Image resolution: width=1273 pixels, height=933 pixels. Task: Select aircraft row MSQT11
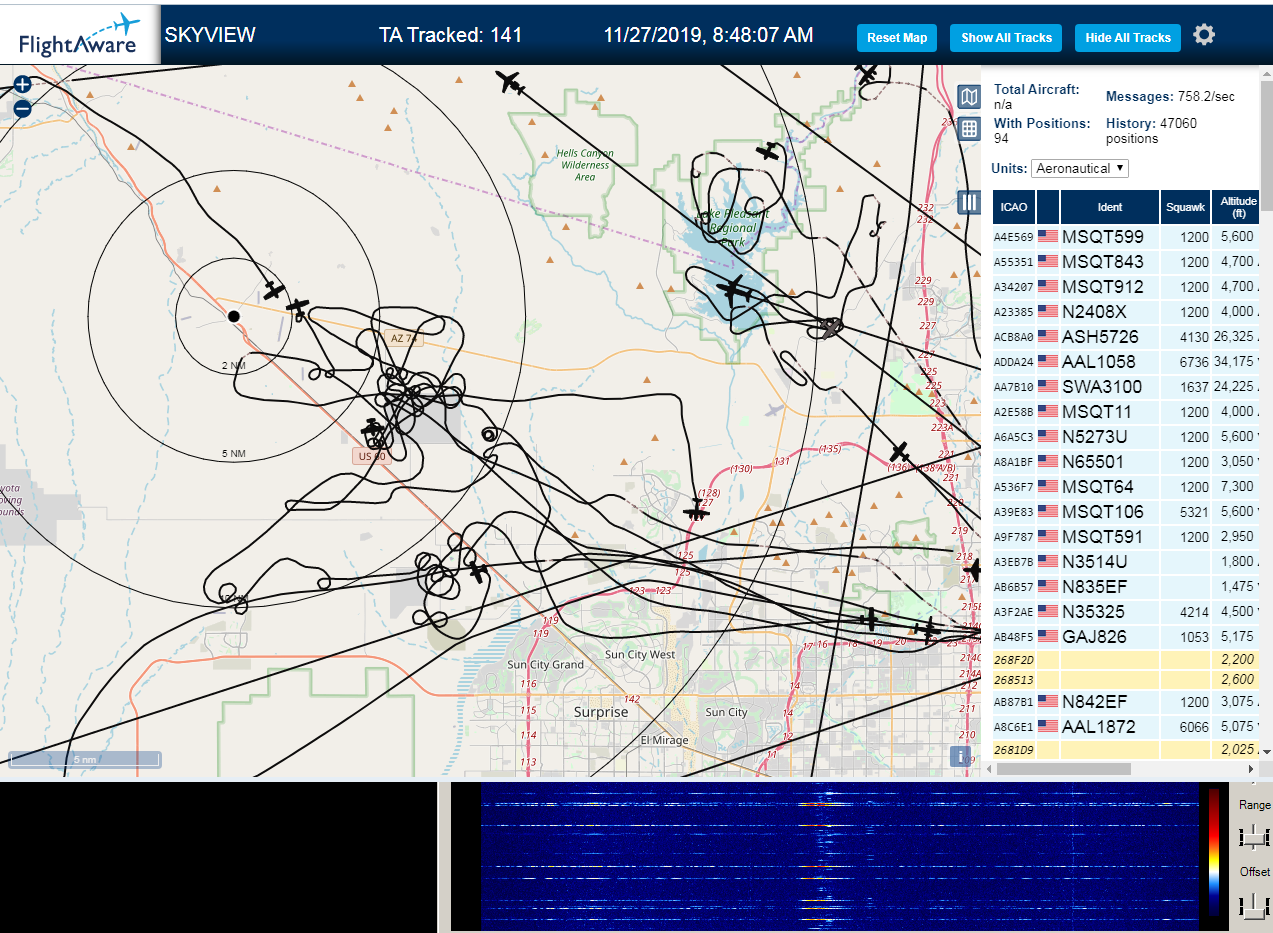tap(1126, 412)
